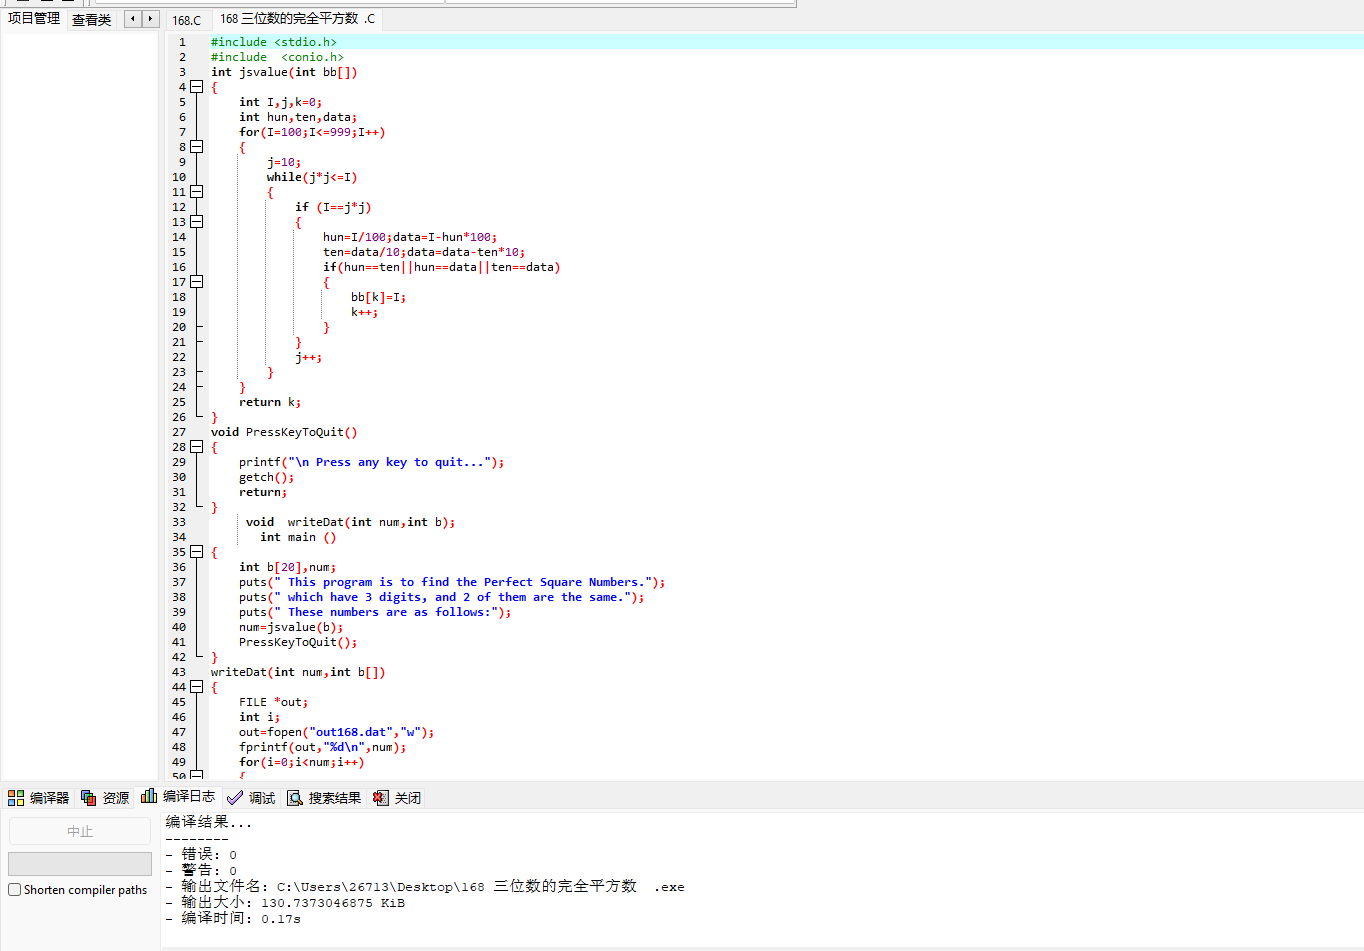Screen dimensions: 1364x951
Task: Collapse writeDat body fold at line 44
Action: (197, 687)
